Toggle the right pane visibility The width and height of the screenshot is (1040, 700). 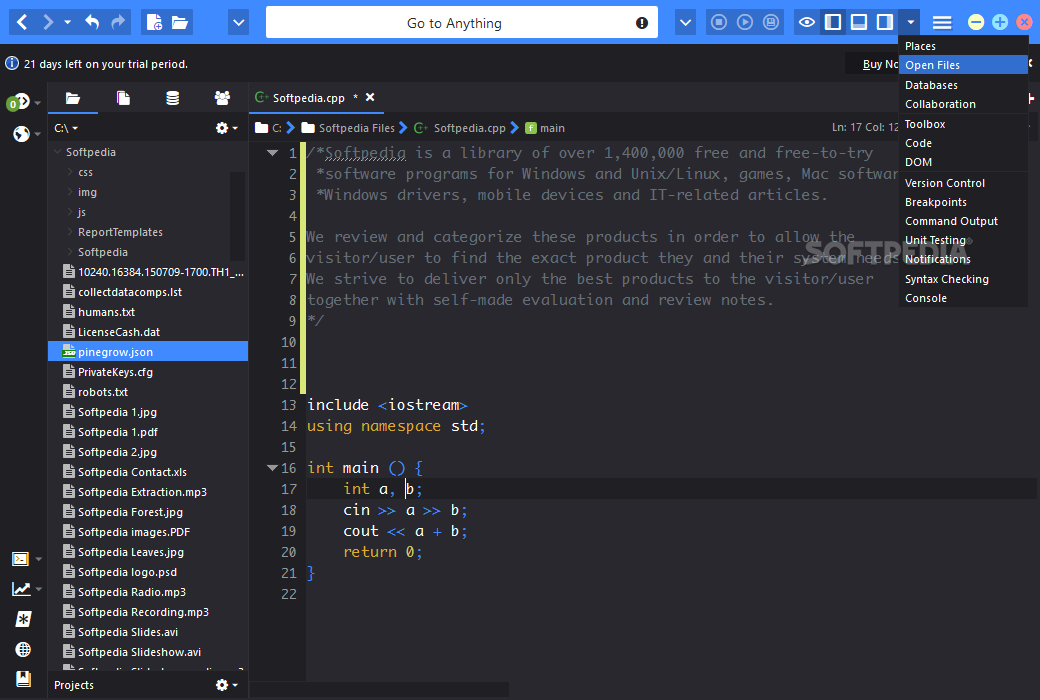click(x=885, y=23)
